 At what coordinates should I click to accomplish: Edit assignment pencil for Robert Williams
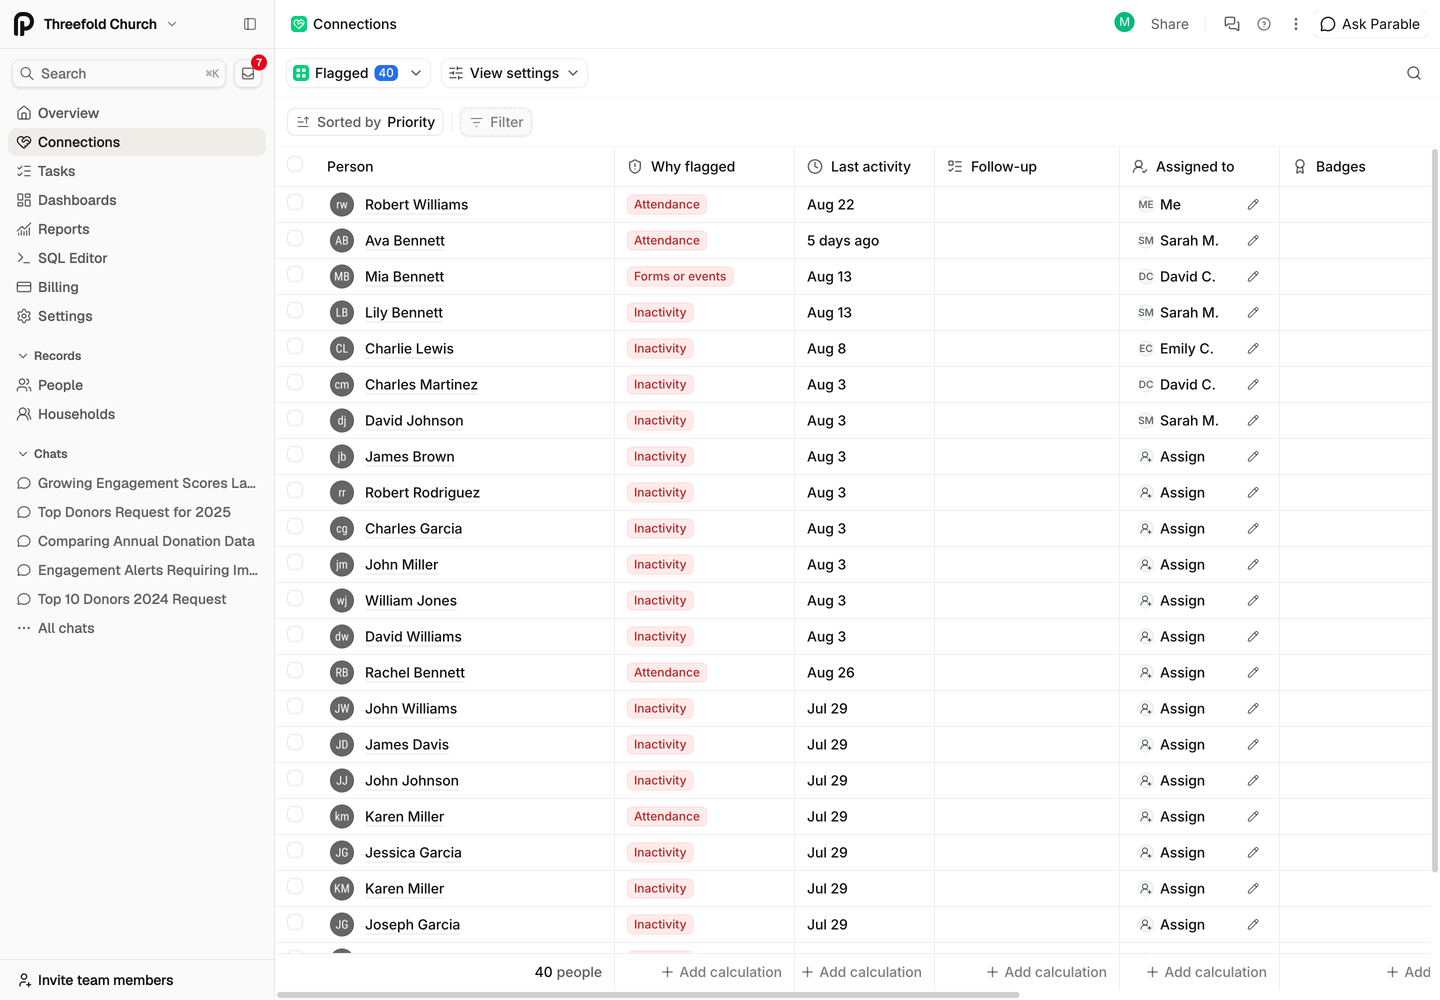1253,205
